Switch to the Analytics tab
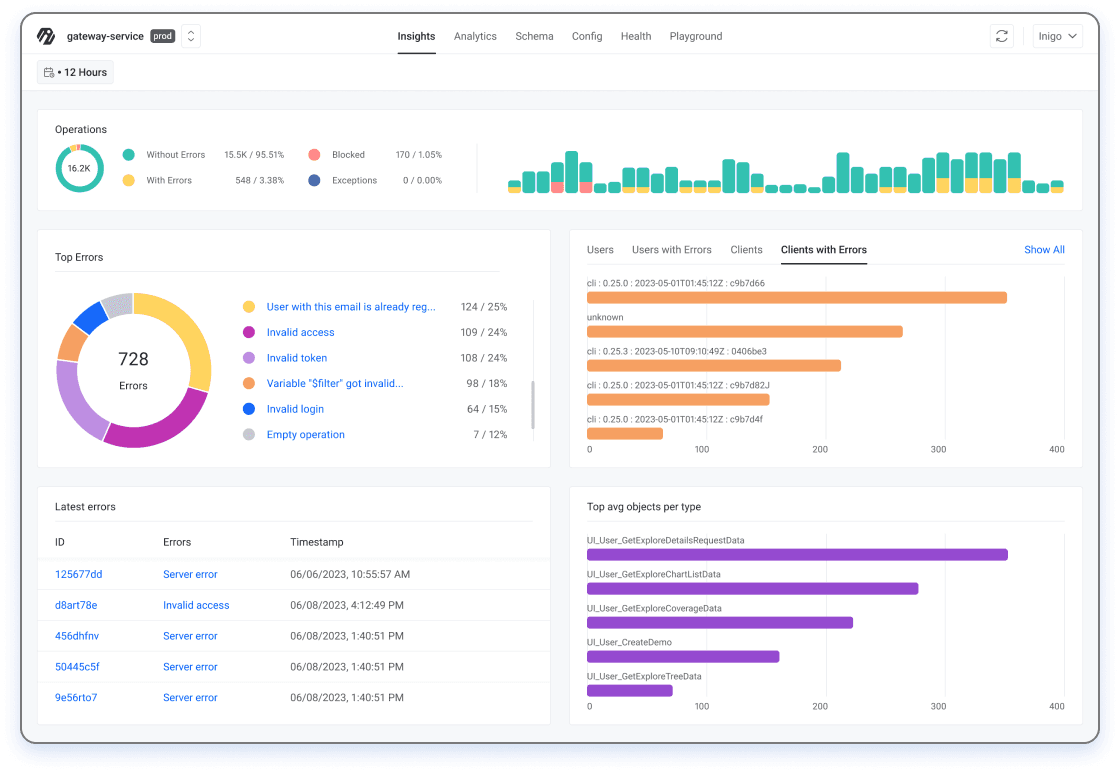 click(475, 36)
